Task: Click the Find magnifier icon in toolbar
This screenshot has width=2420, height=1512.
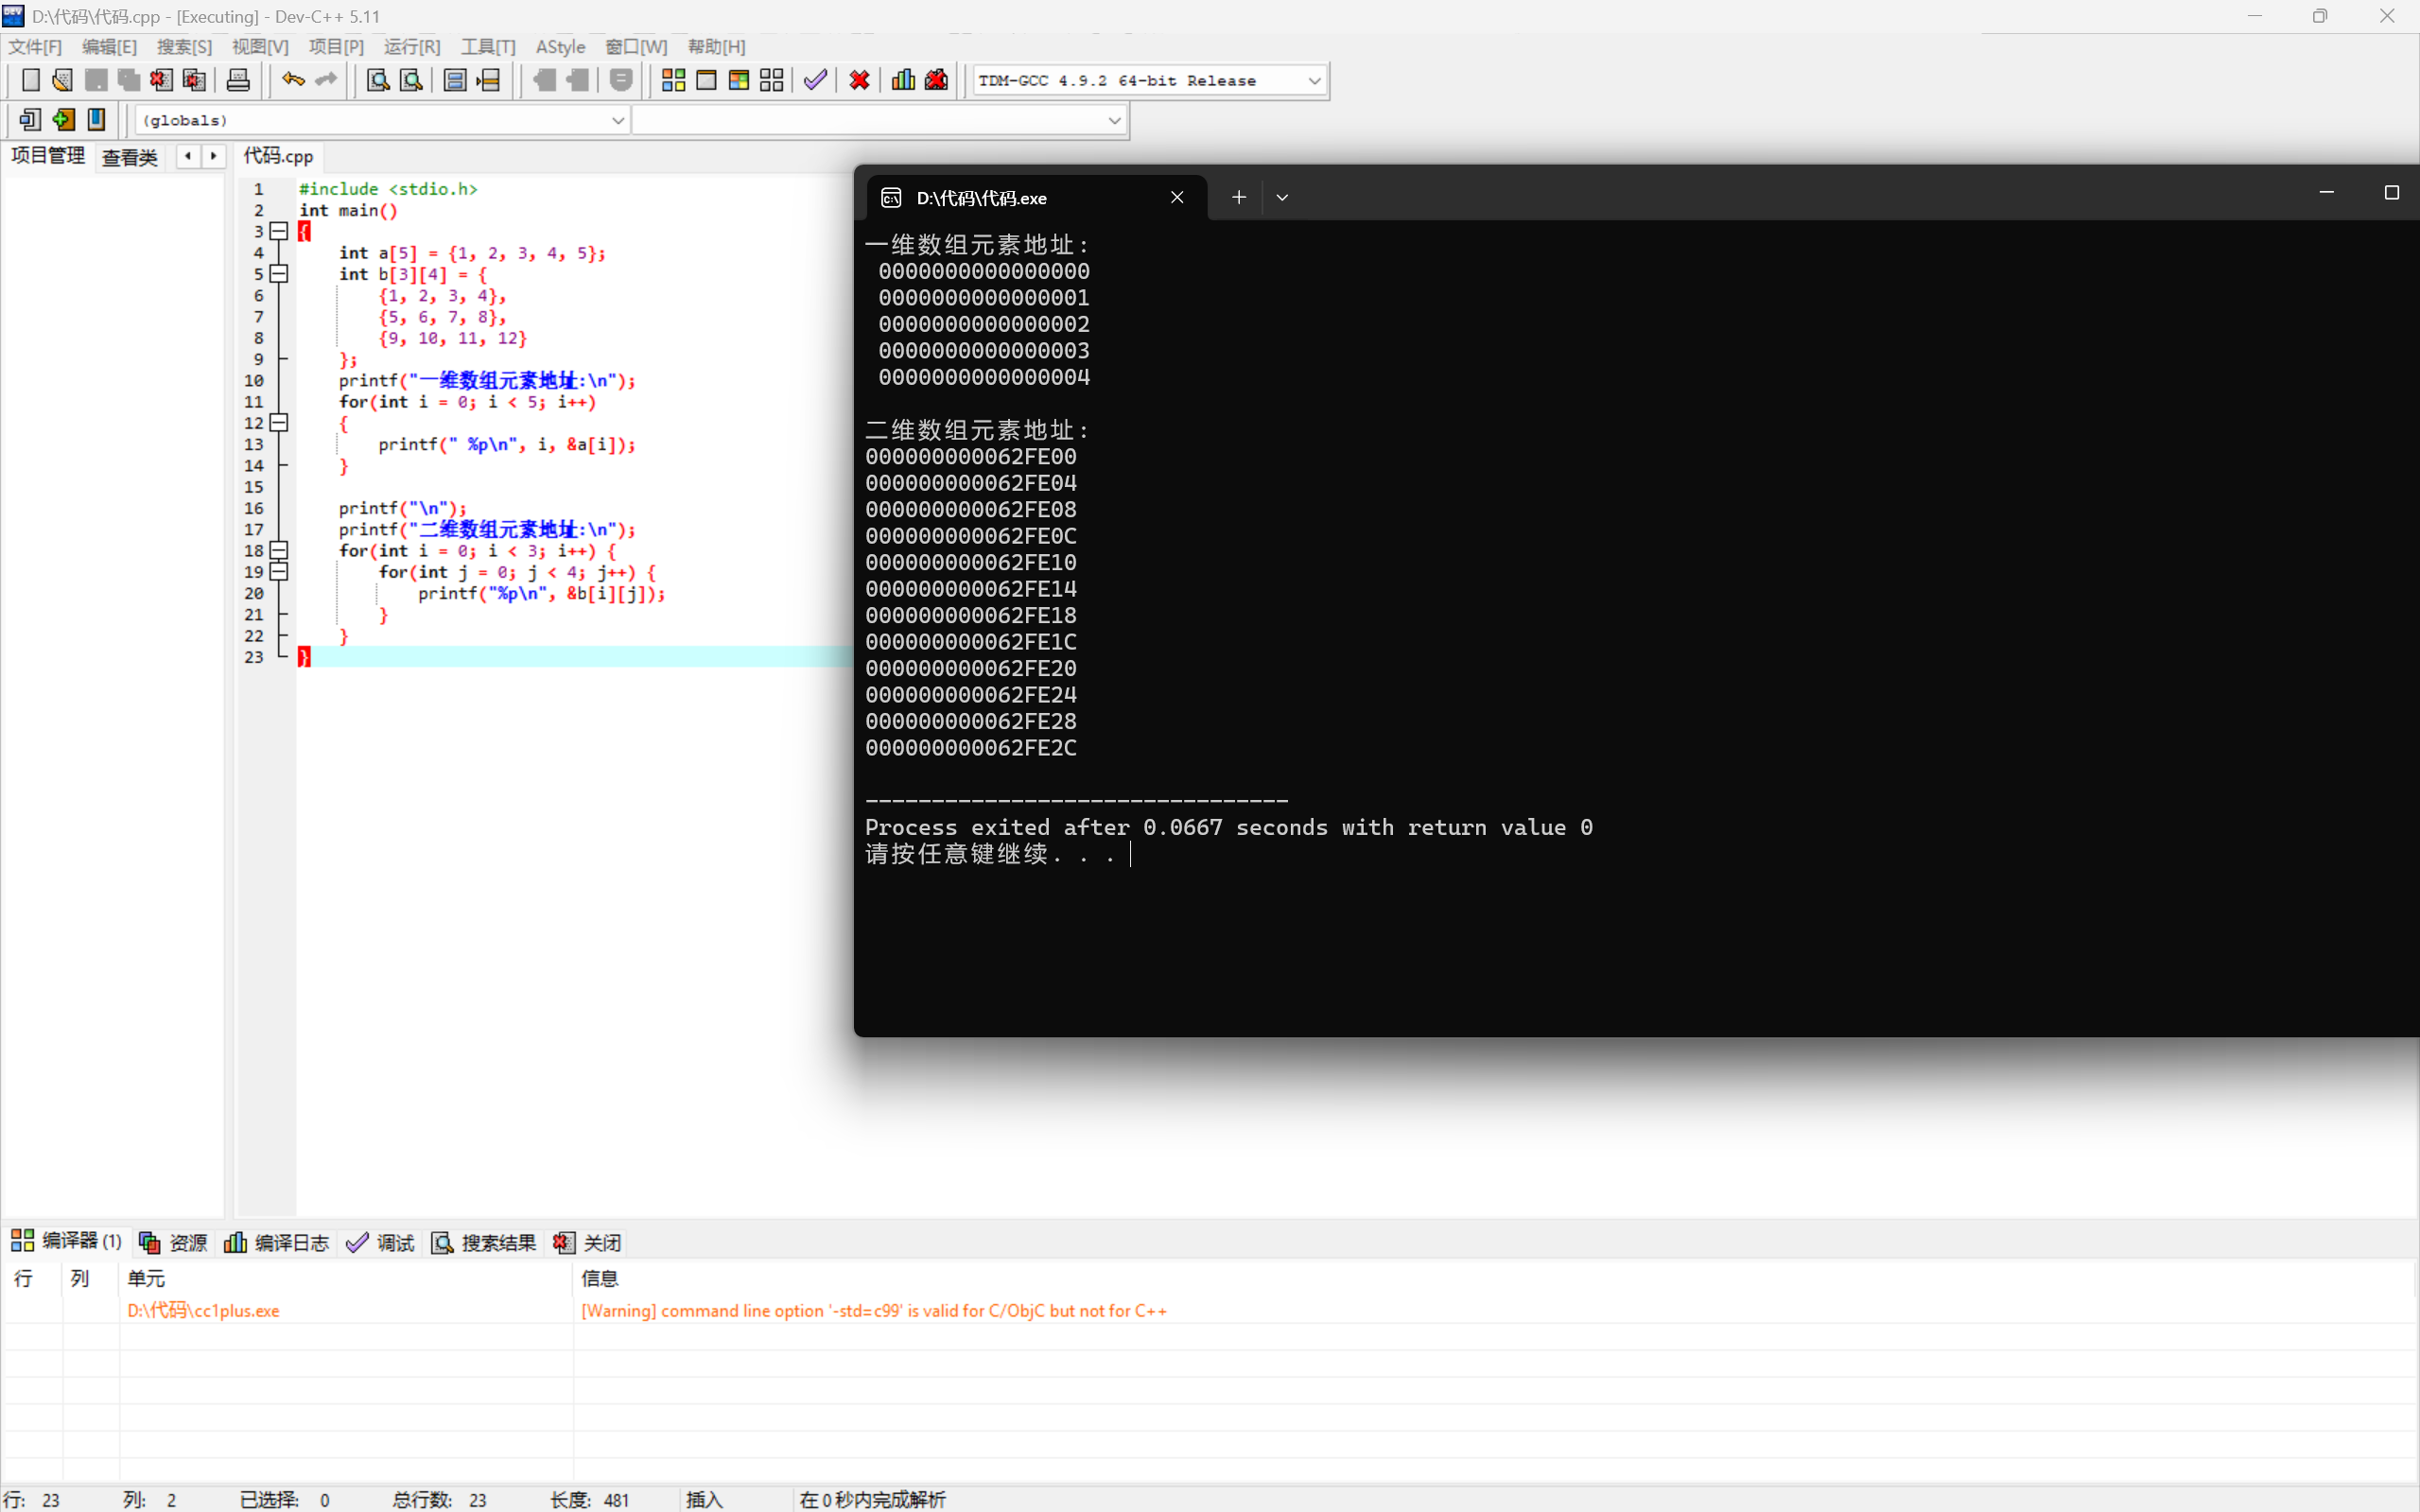Action: click(378, 80)
